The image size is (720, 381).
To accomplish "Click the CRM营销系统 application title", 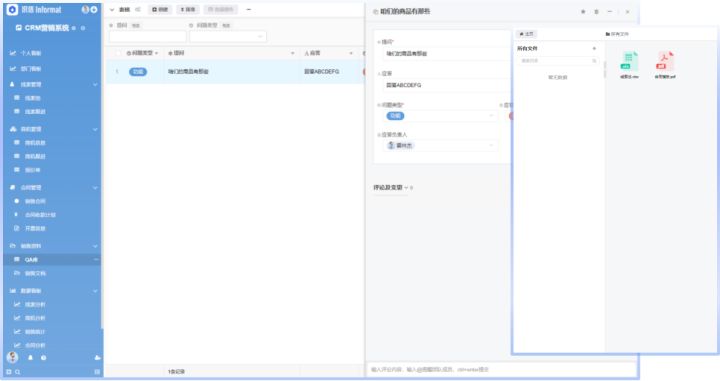I will click(x=47, y=28).
